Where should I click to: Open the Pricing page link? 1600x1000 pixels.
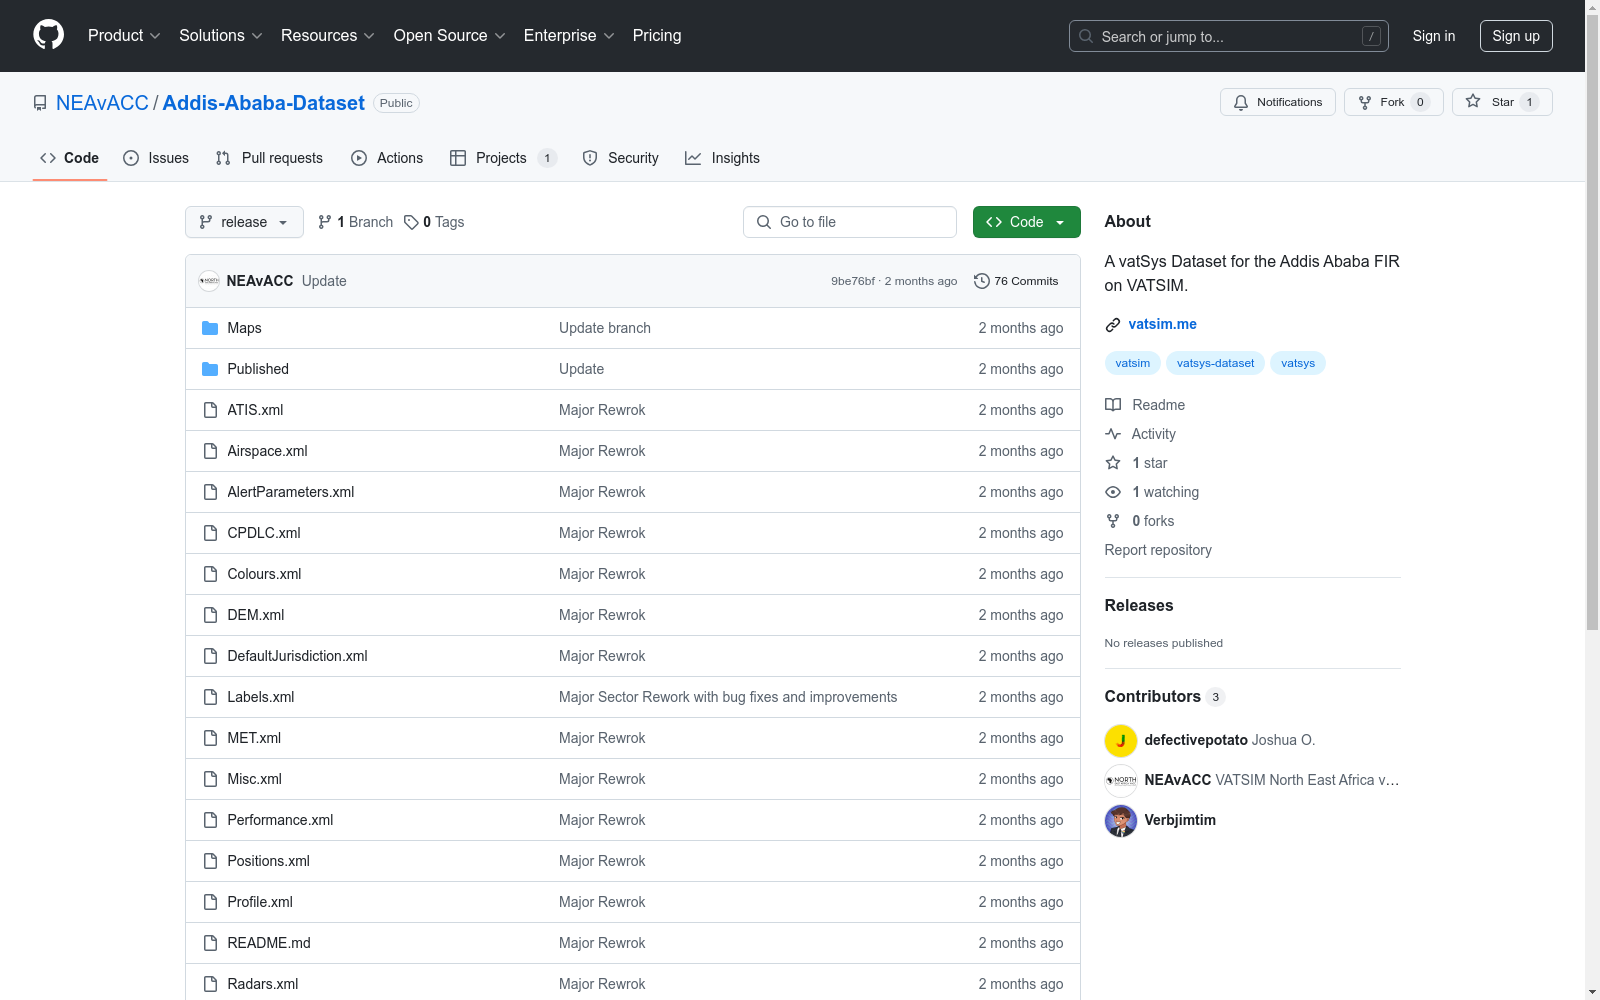[x=657, y=35]
